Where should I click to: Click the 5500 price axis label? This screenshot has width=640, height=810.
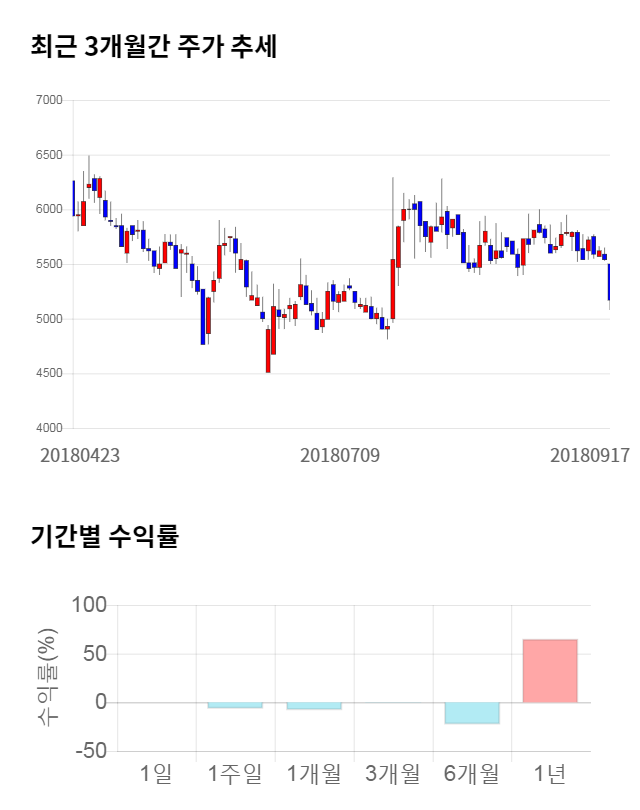[48, 264]
